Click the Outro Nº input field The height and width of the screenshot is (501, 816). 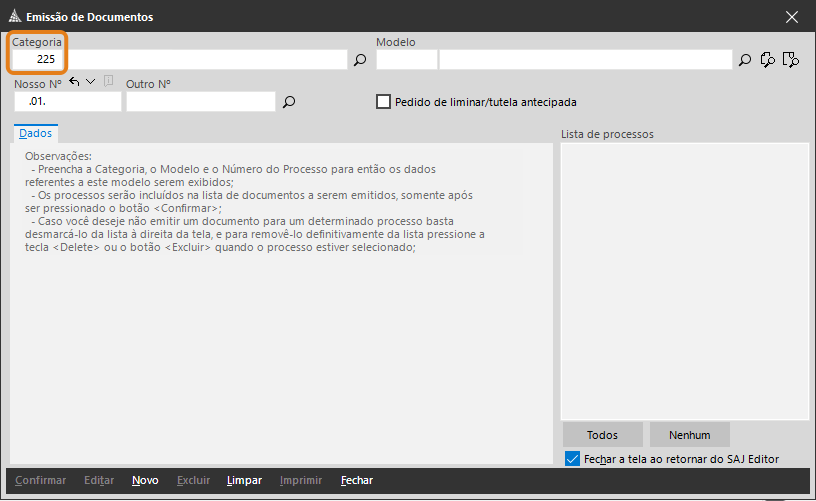201,101
